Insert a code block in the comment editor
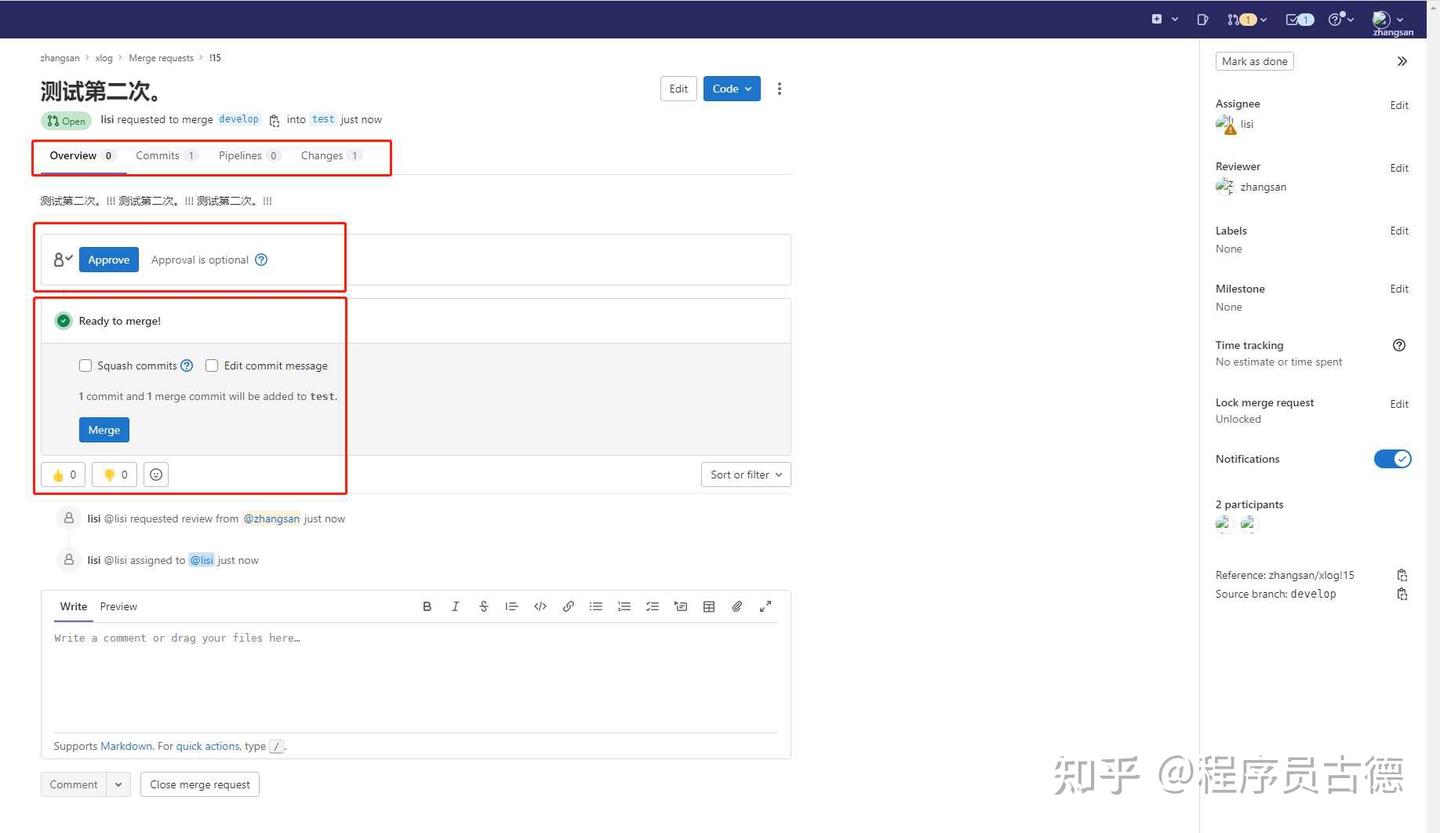The image size is (1440, 833). (x=540, y=606)
